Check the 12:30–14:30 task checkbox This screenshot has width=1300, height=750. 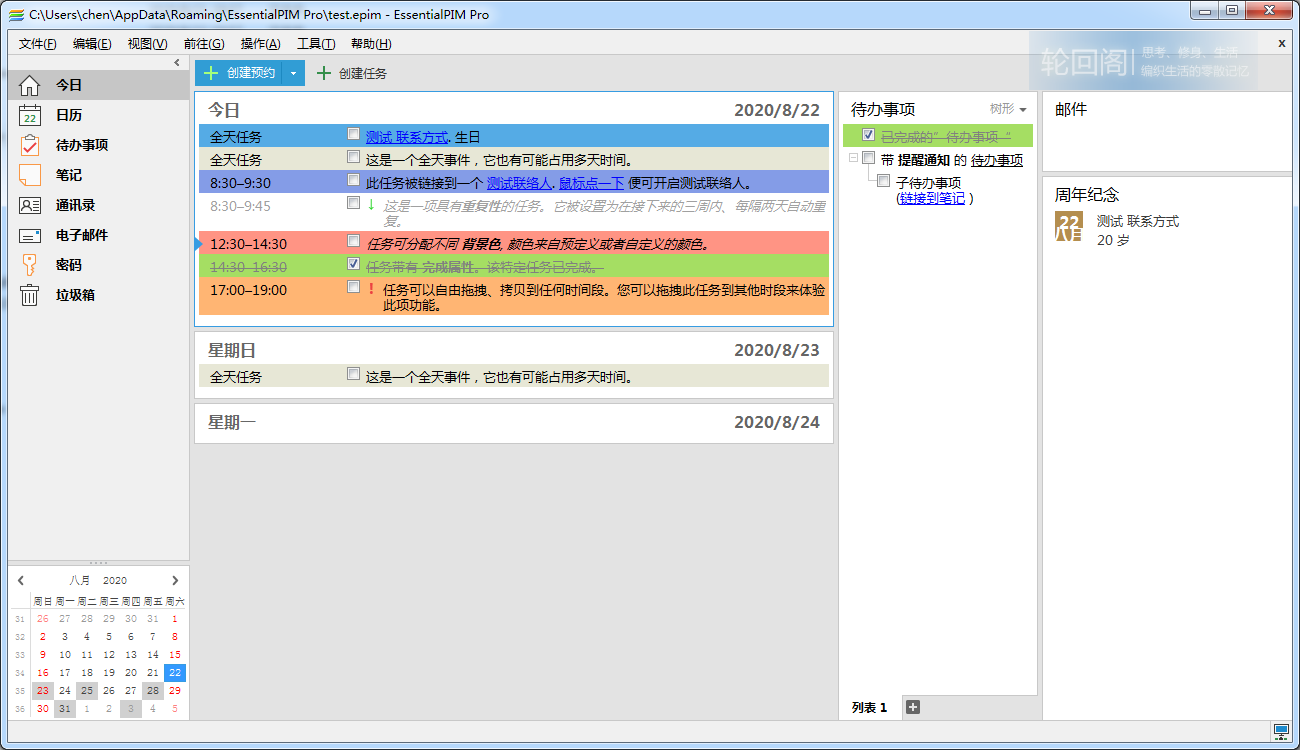(x=353, y=241)
